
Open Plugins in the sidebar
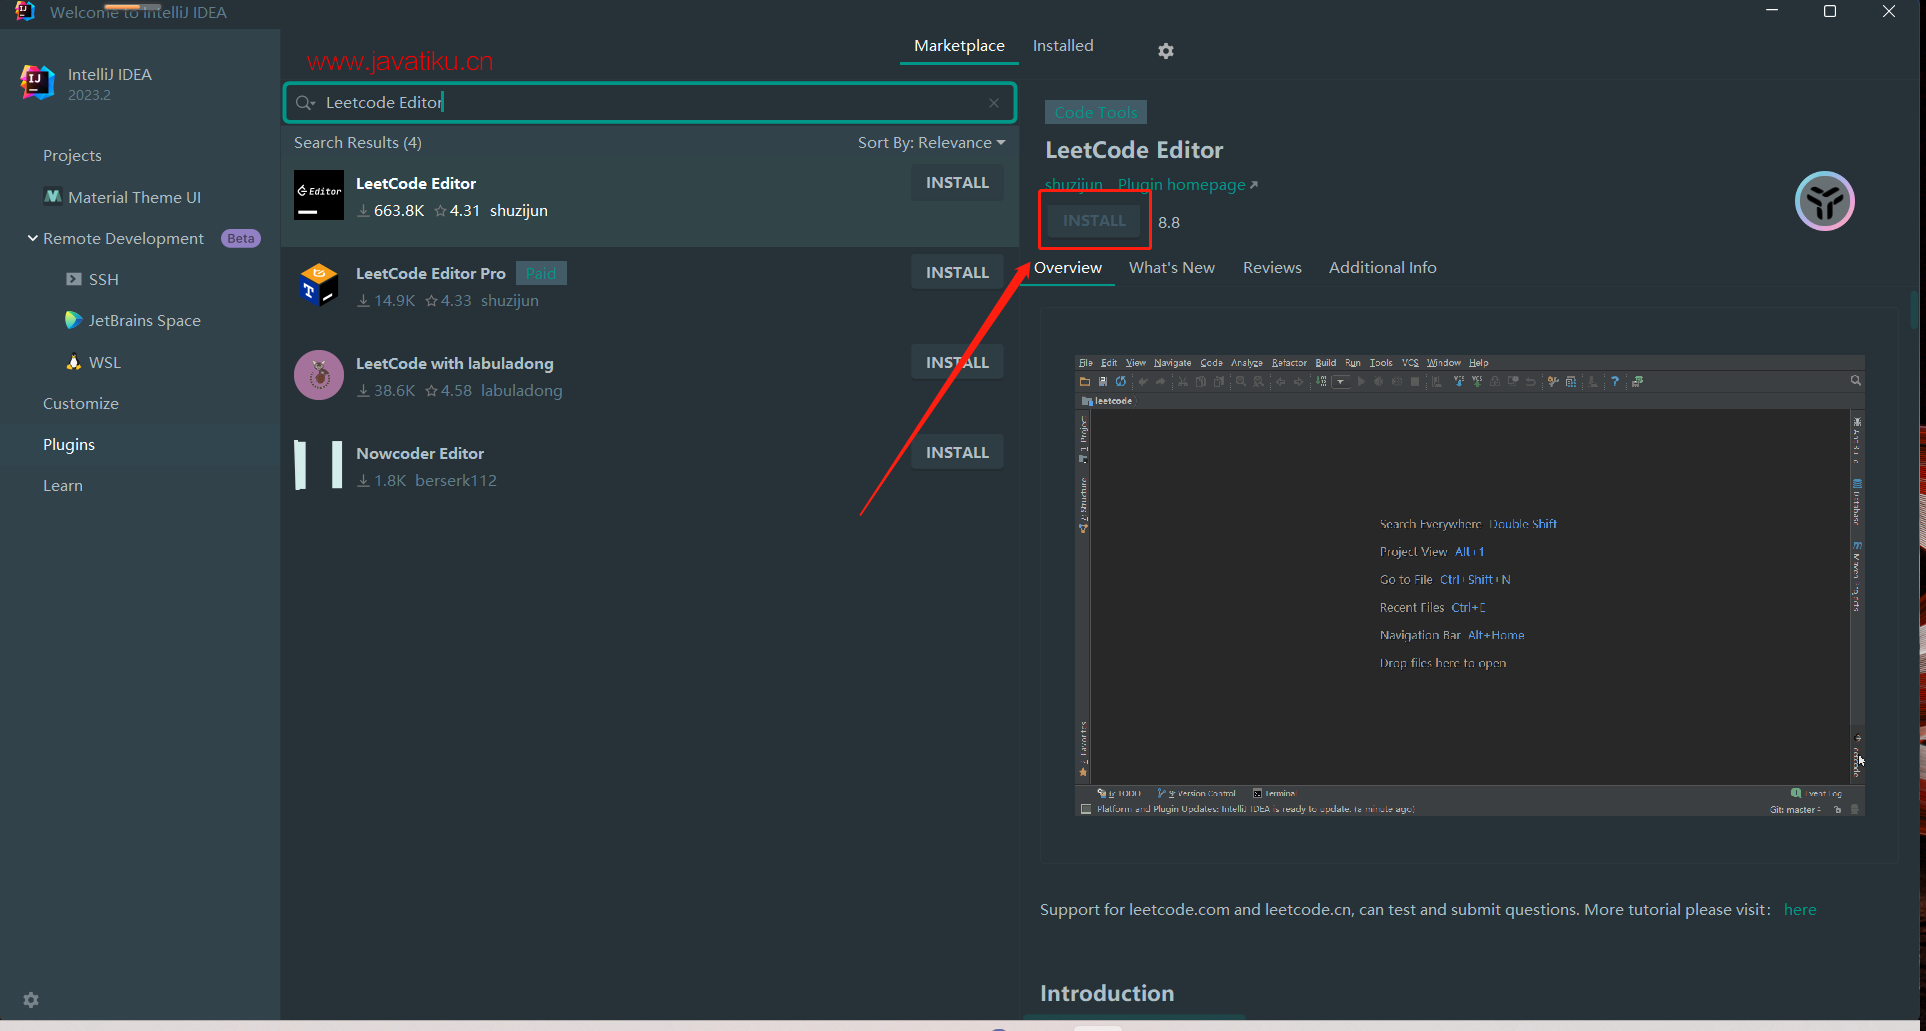click(x=69, y=445)
